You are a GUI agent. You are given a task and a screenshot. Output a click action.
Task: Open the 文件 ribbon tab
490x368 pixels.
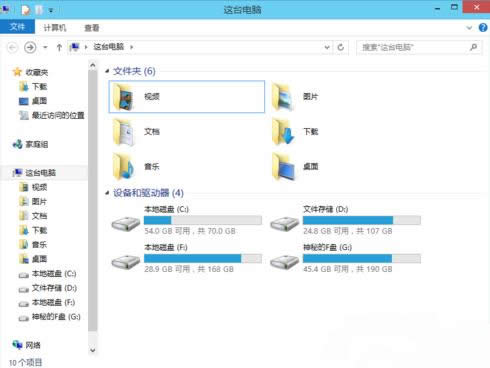tap(17, 27)
